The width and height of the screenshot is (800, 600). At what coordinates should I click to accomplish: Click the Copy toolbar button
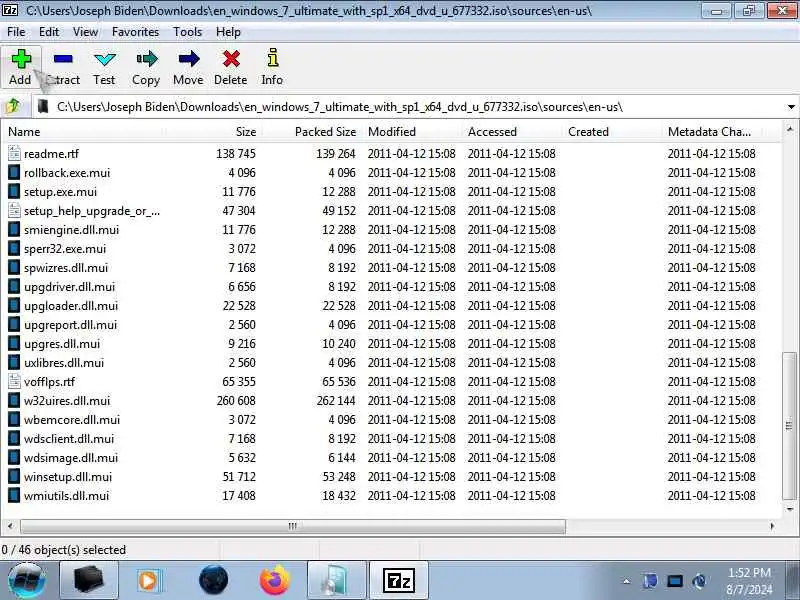146,67
